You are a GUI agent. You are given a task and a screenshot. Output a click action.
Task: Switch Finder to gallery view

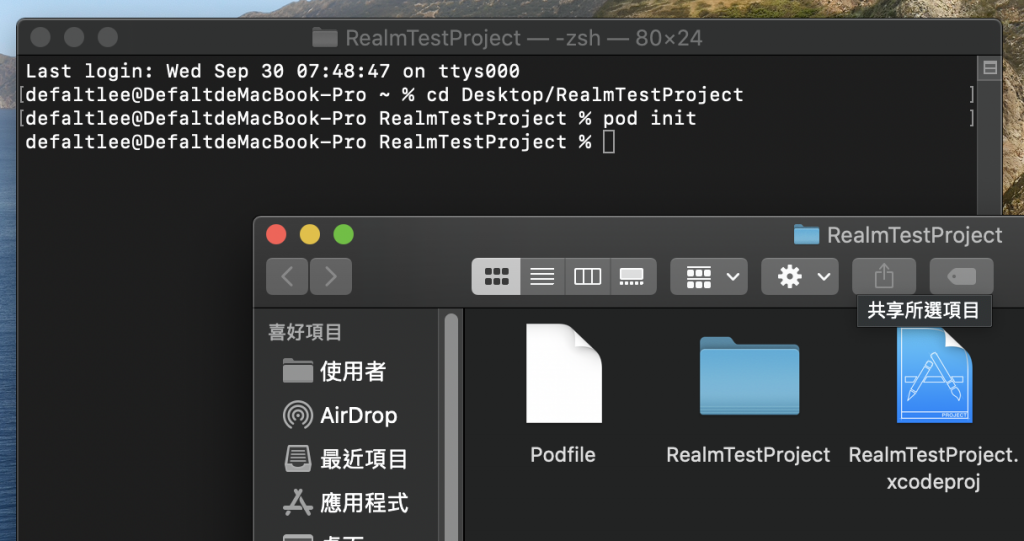click(633, 276)
